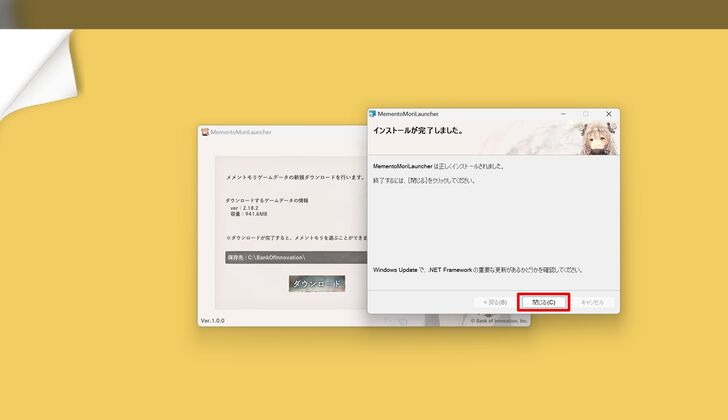The width and height of the screenshot is (728, 420).
Task: Click the greyed 戻る(B) back button
Action: coord(495,302)
